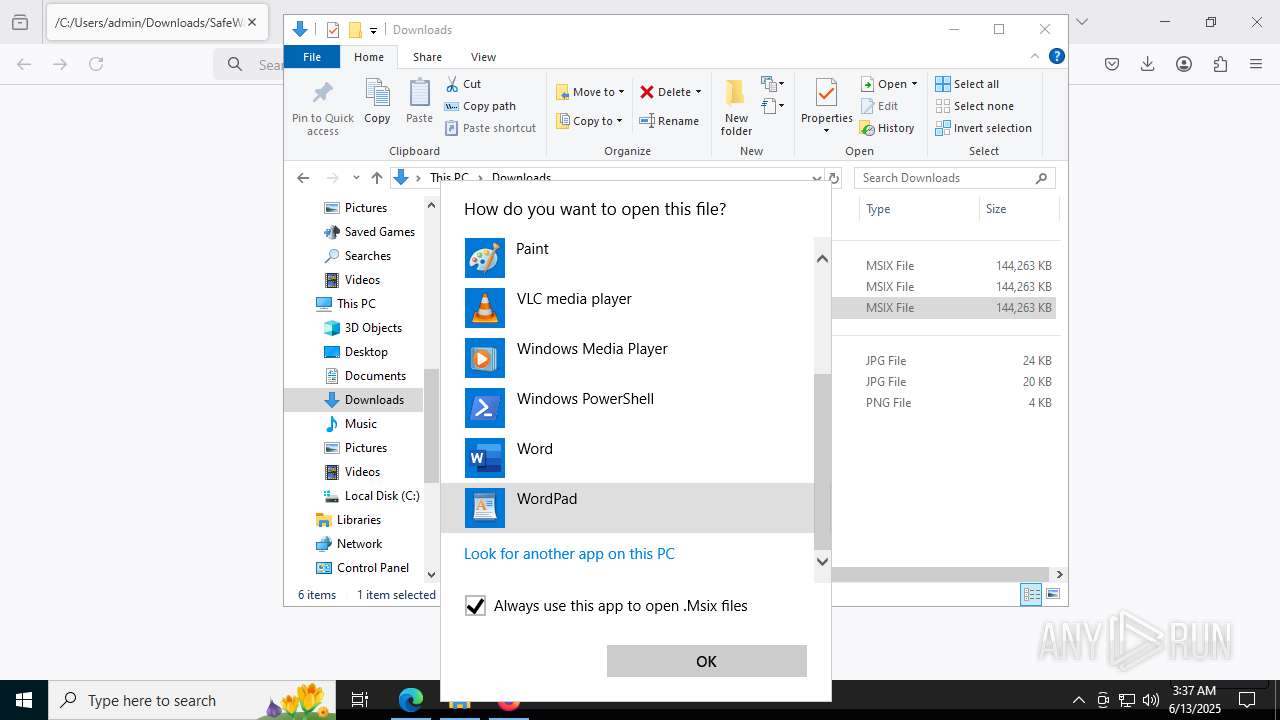
Task: Open the Properties ribbon button
Action: tap(827, 106)
